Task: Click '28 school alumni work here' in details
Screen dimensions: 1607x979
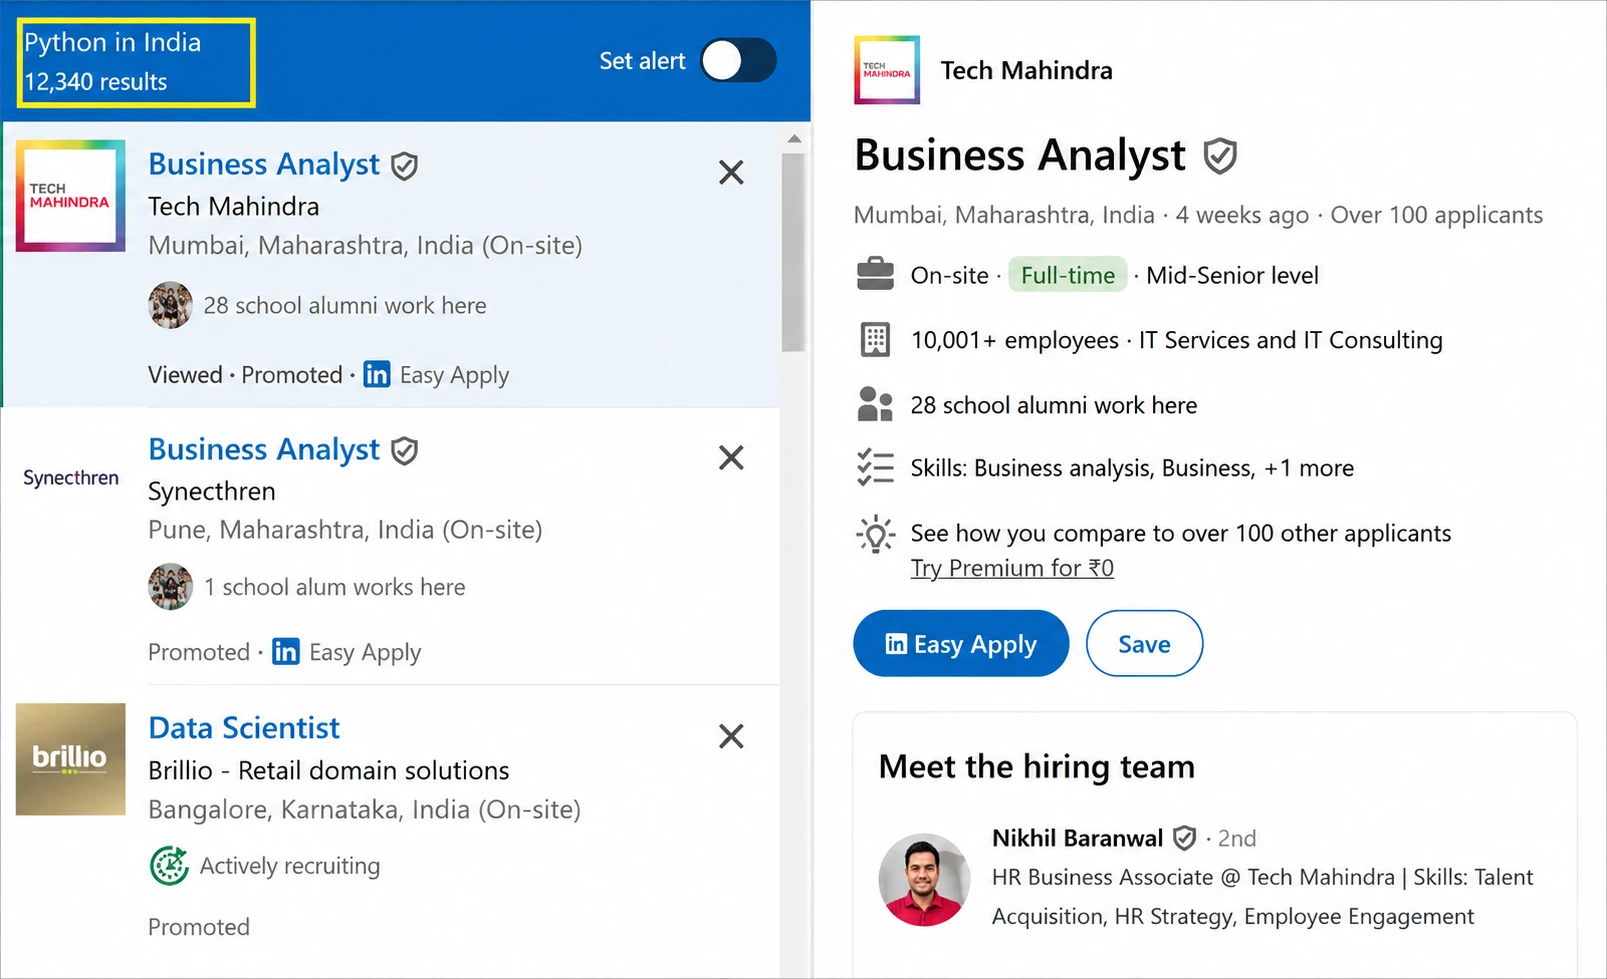Action: point(1053,405)
